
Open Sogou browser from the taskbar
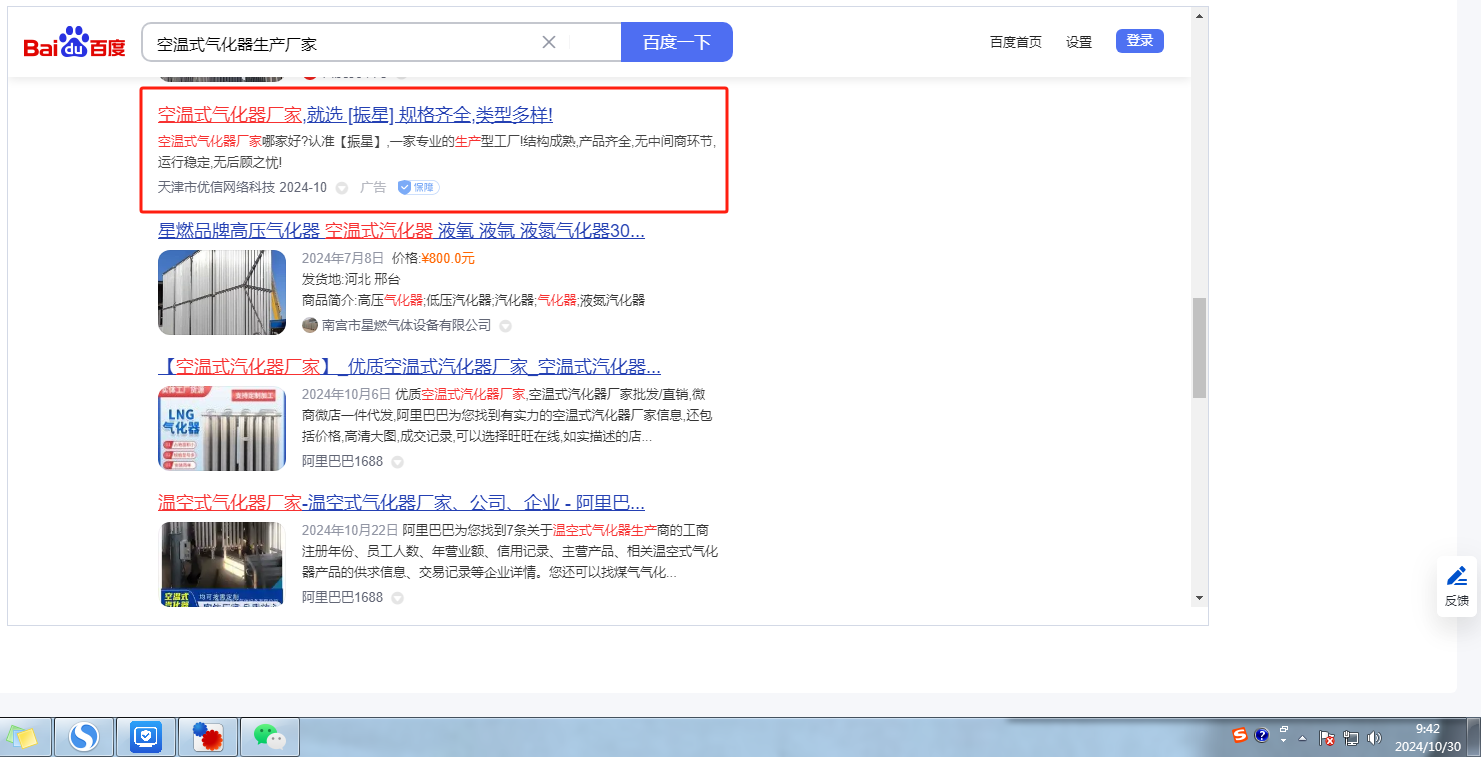(84, 737)
